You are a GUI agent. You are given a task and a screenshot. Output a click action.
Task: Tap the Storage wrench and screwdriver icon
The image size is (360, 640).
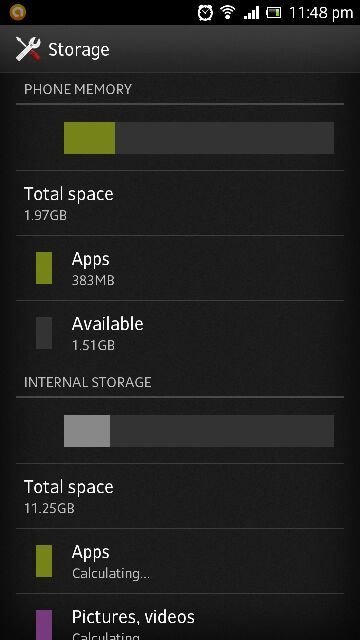[x=28, y=49]
